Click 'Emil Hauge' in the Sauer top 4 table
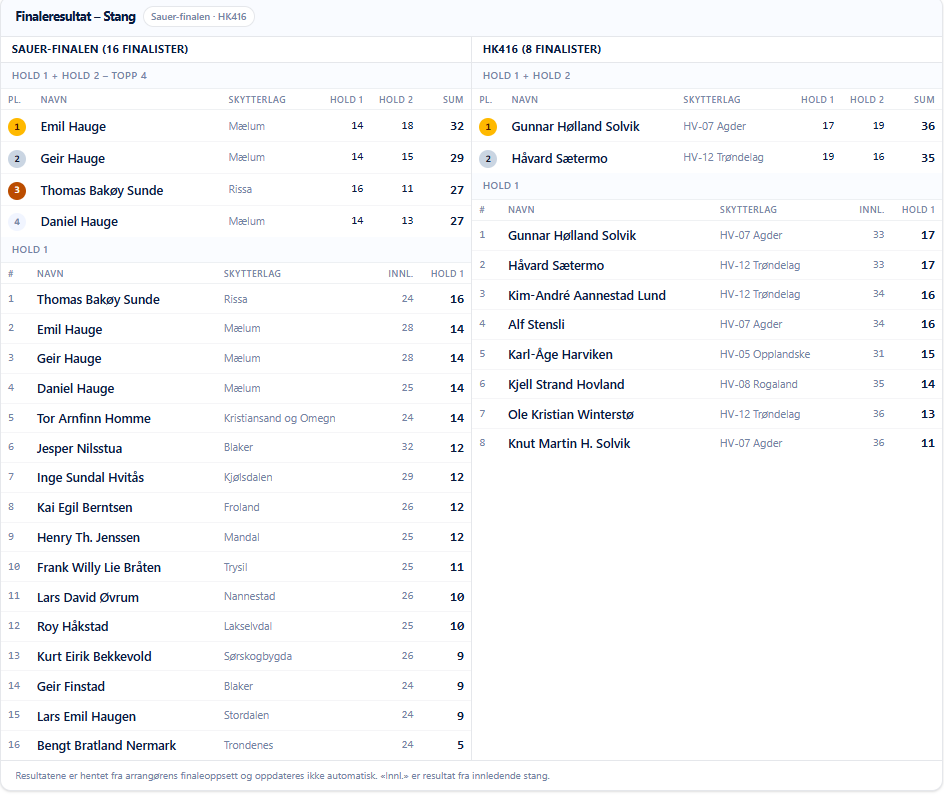Screen dimensions: 944x799 click(73, 126)
